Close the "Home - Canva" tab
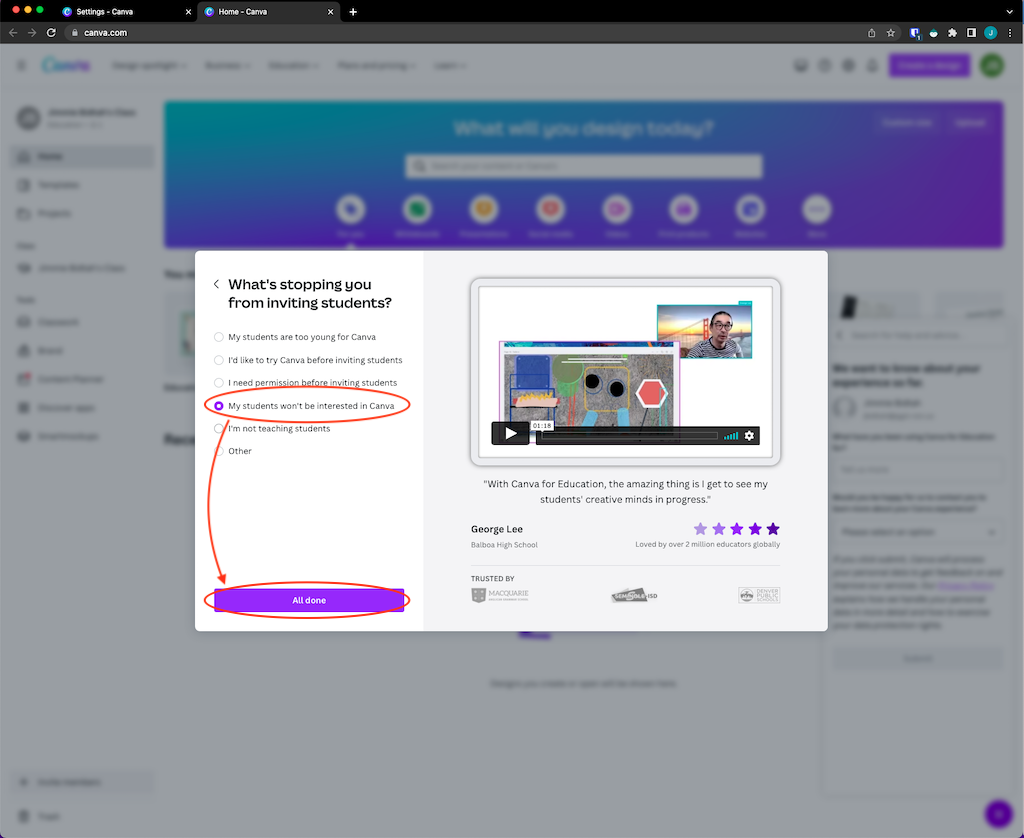This screenshot has width=1024, height=838. 330,12
